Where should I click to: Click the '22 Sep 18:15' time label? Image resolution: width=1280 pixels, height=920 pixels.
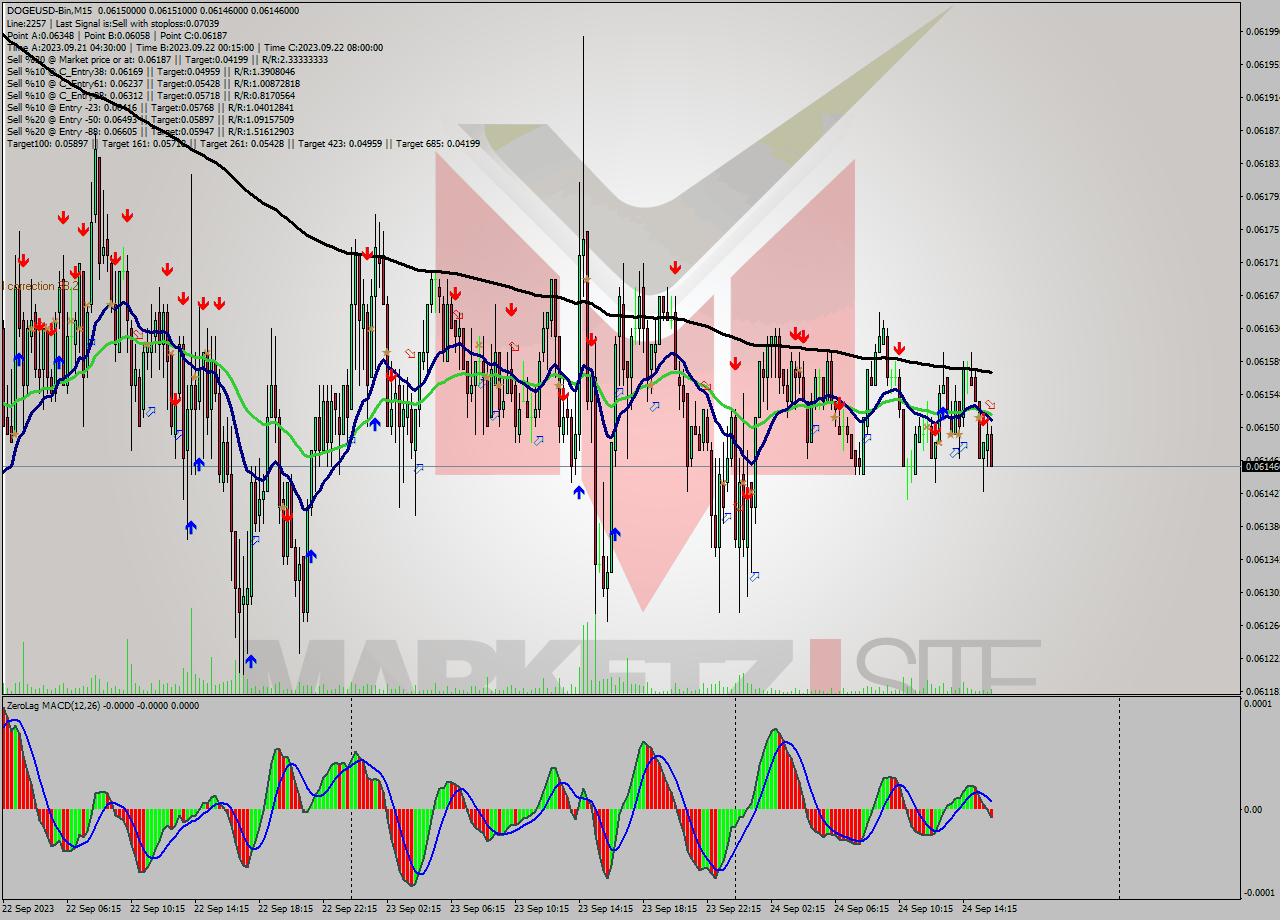[285, 909]
